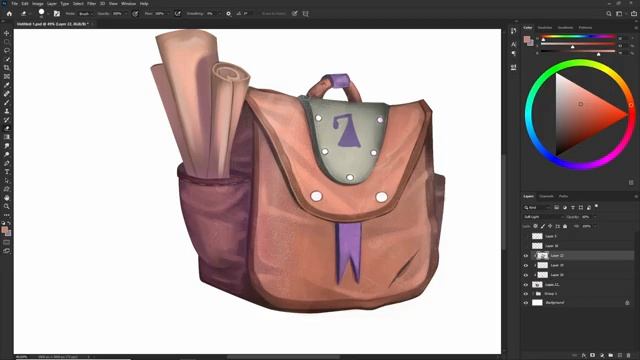Open the Image menu
This screenshot has height=360, width=640.
tap(38, 4)
